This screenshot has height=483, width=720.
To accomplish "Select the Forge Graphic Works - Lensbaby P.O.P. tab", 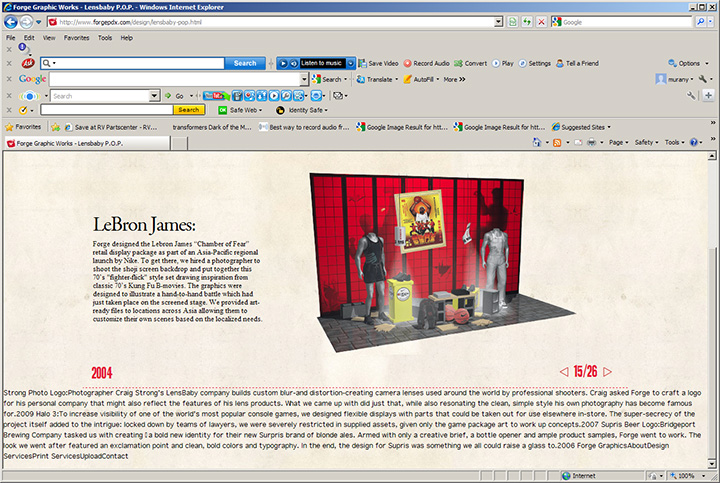I will 87,143.
